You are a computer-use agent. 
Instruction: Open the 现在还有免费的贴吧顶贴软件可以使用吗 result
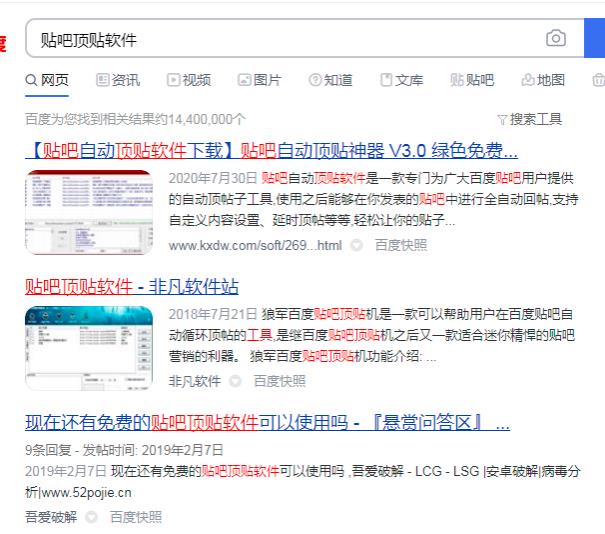tap(267, 423)
